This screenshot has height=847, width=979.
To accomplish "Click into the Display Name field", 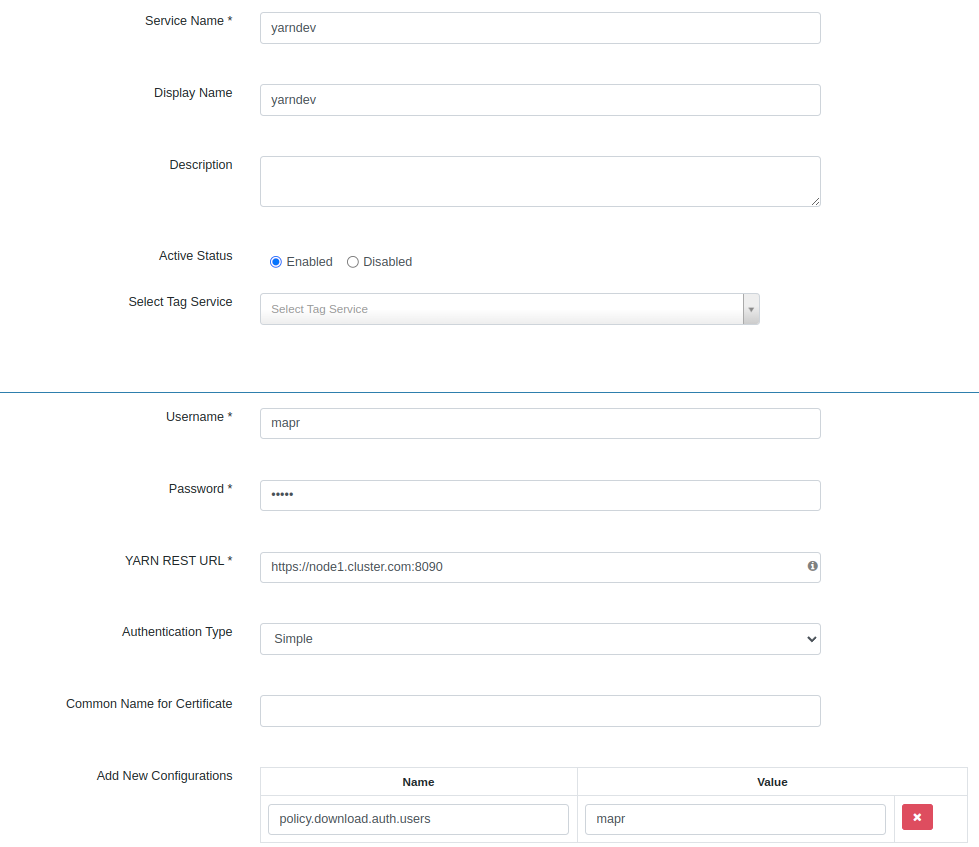I will coord(540,100).
